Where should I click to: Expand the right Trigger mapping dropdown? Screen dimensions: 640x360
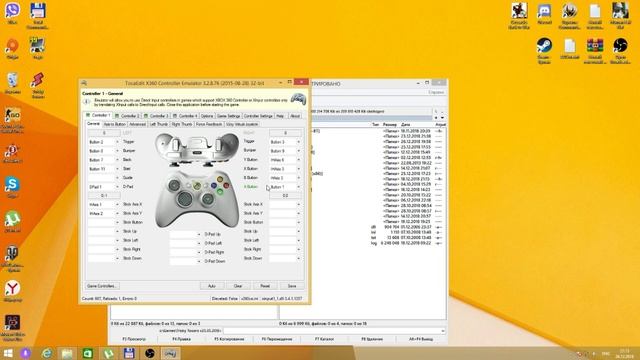299,142
